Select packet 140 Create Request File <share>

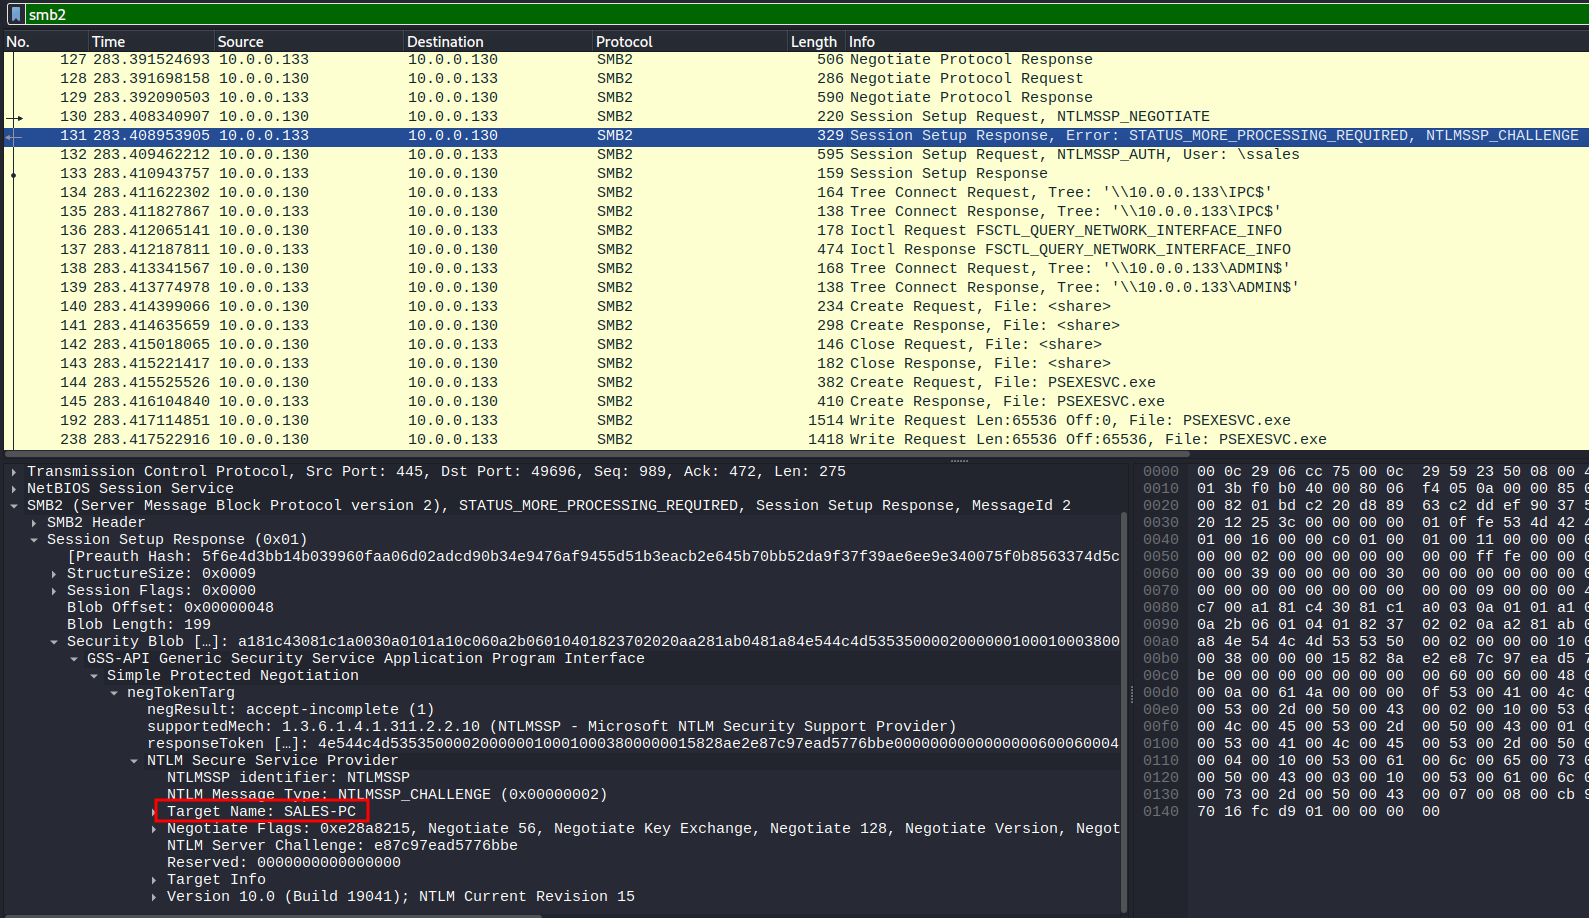796,307
